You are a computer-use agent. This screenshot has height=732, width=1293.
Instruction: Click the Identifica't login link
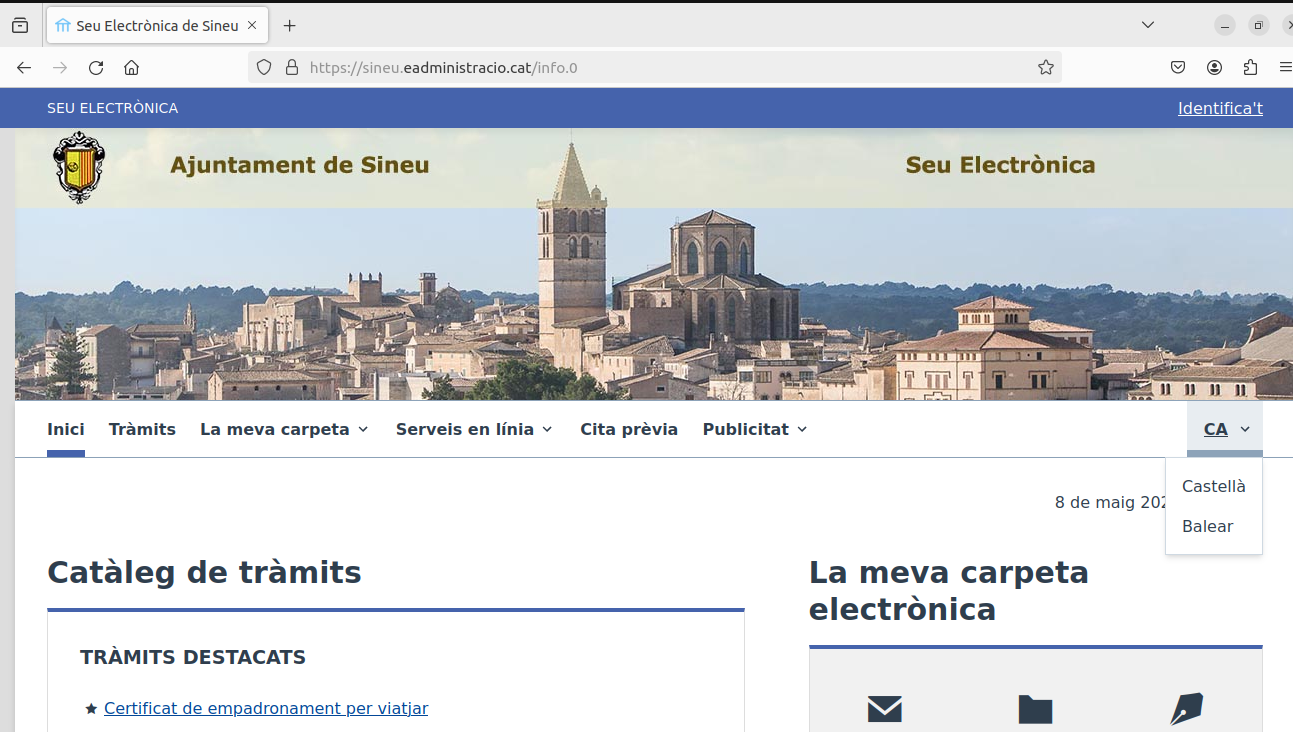[x=1220, y=108]
